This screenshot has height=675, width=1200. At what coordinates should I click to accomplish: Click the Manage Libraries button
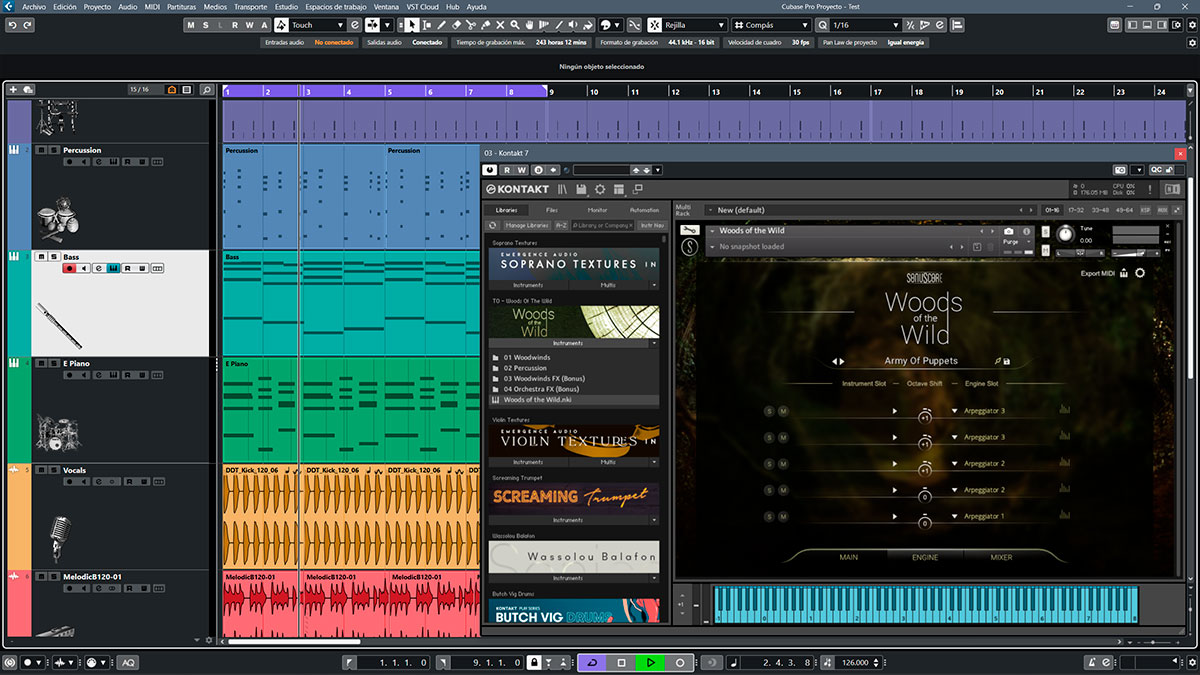tap(527, 225)
